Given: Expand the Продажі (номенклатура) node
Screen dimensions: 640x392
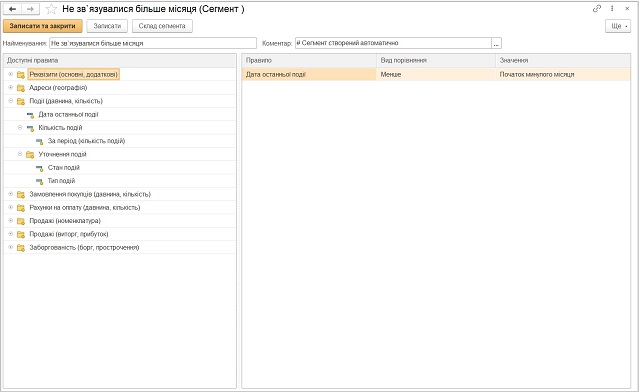Looking at the screenshot, I should pyautogui.click(x=11, y=220).
